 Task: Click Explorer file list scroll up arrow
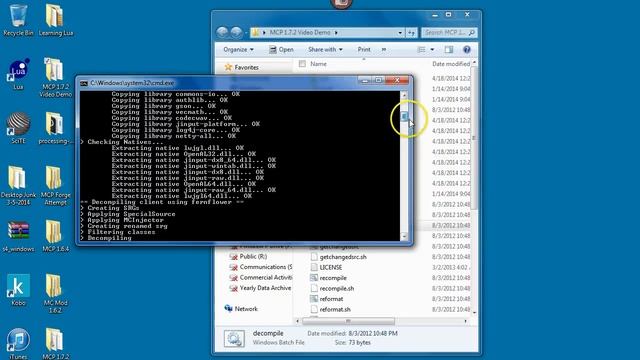tap(474, 63)
